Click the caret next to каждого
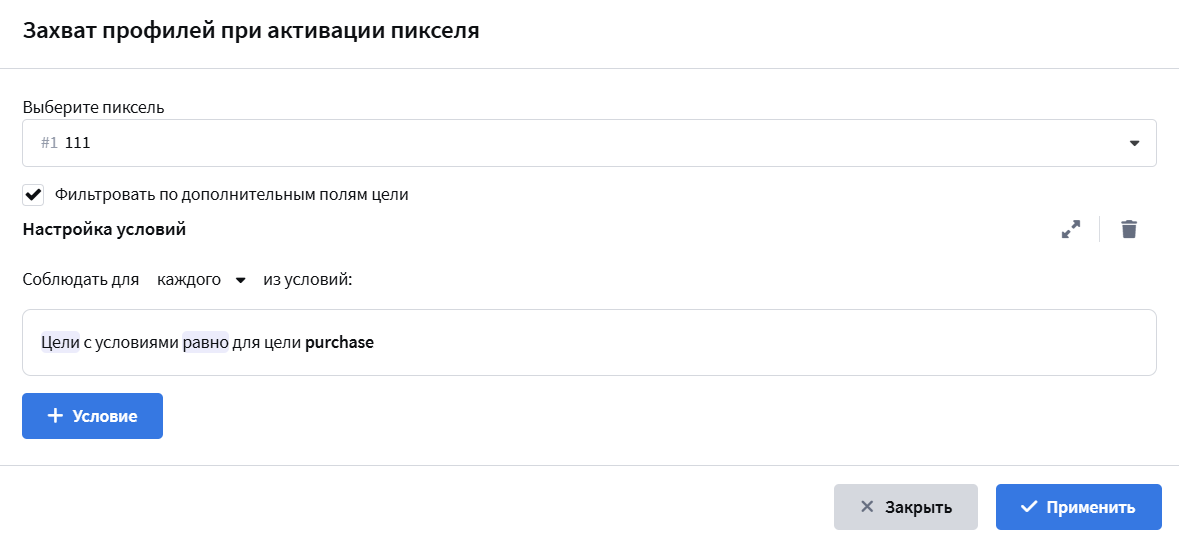Viewport: 1179px width, 541px height. pos(241,280)
